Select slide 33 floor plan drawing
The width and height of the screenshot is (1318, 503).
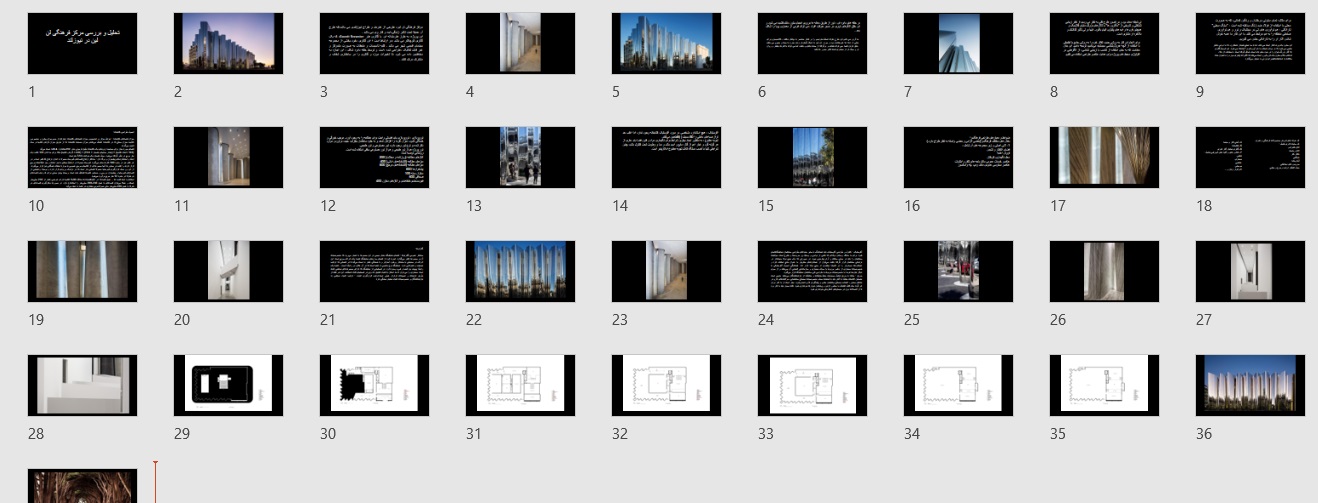(x=812, y=385)
